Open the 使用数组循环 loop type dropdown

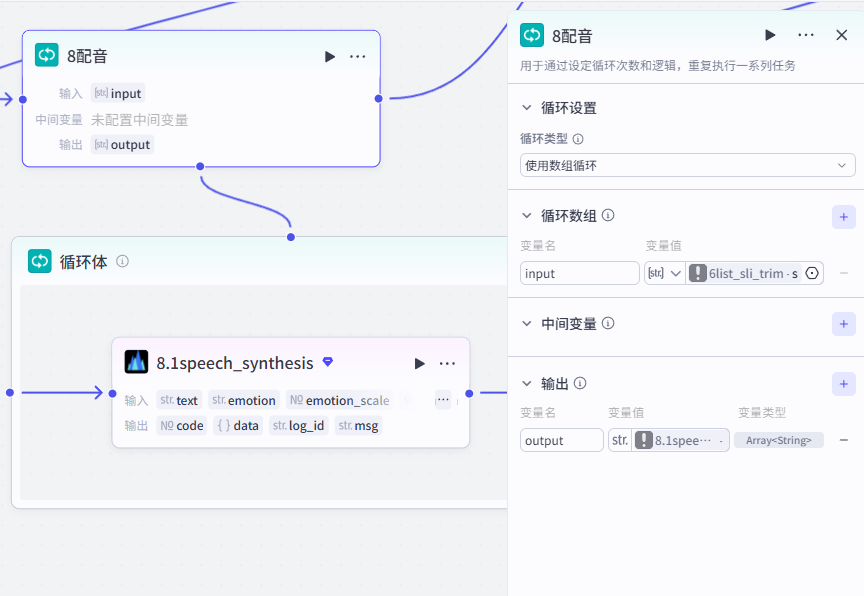pos(687,165)
